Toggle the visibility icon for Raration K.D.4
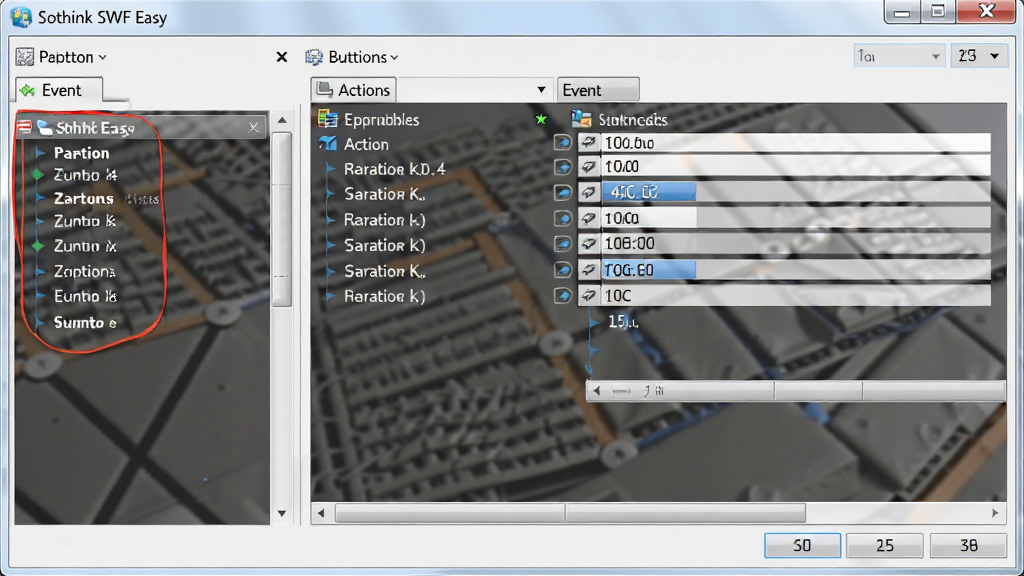 (x=562, y=167)
